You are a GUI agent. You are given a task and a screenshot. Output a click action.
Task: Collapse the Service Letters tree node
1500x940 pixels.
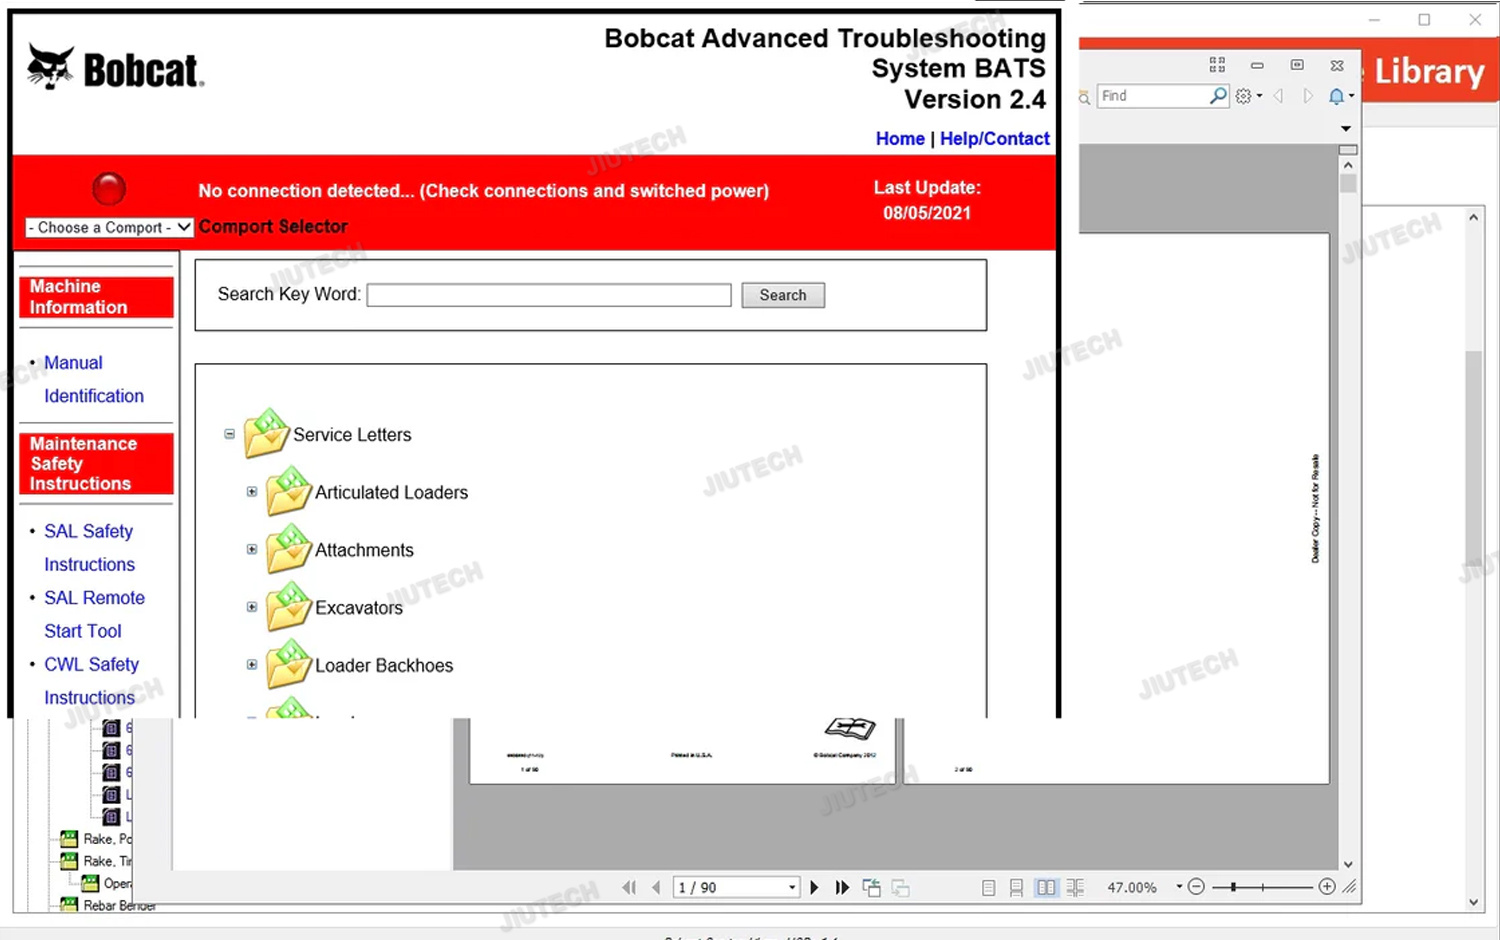pos(230,434)
